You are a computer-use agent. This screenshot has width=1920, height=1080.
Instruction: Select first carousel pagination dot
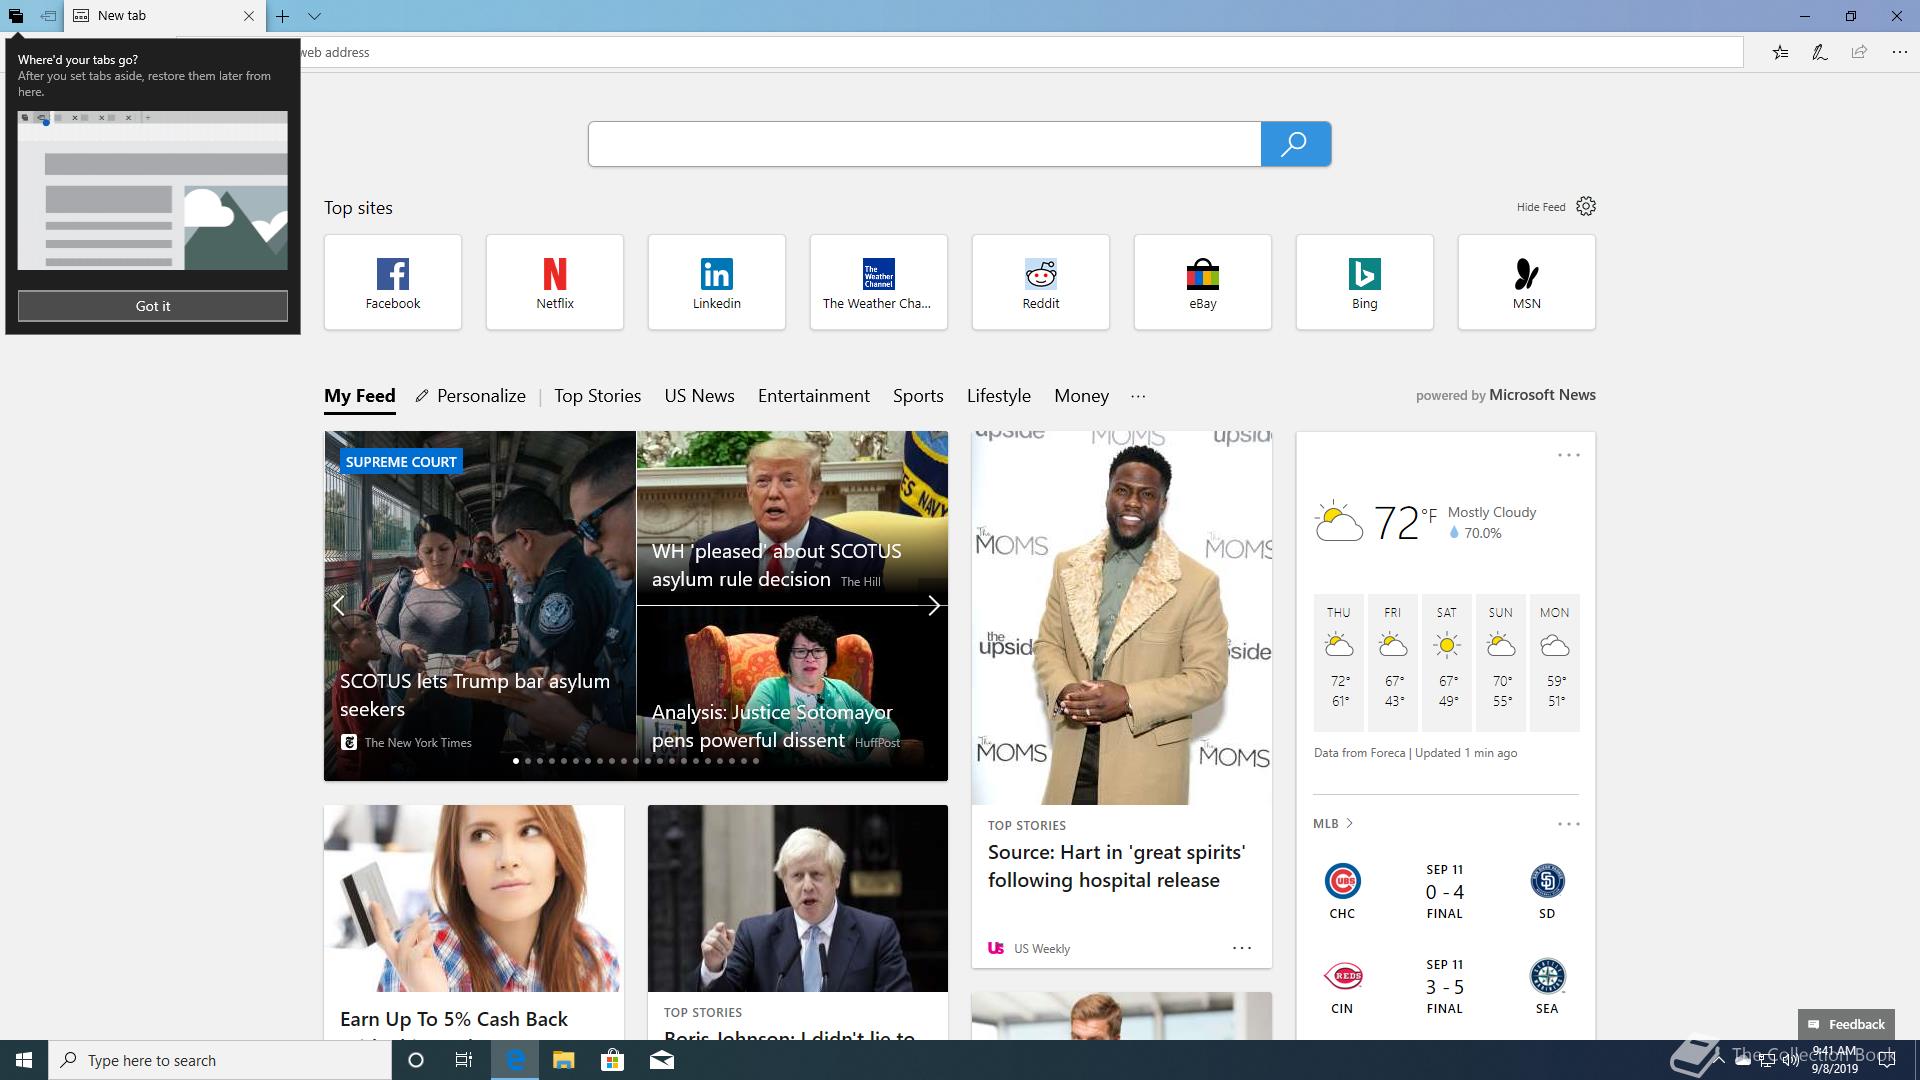516,761
